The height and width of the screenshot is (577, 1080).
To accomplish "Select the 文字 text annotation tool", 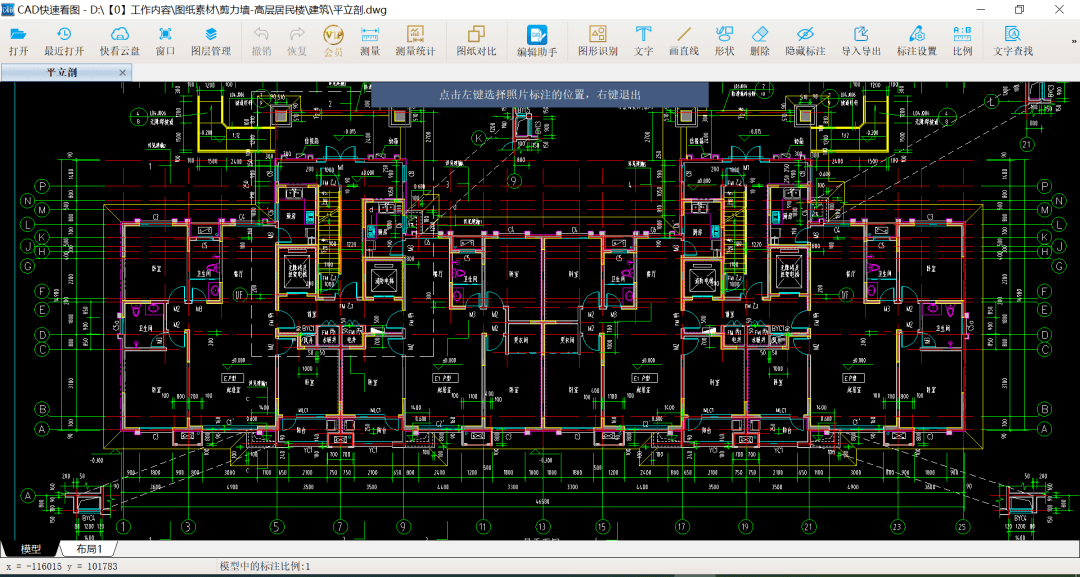I will coord(644,40).
